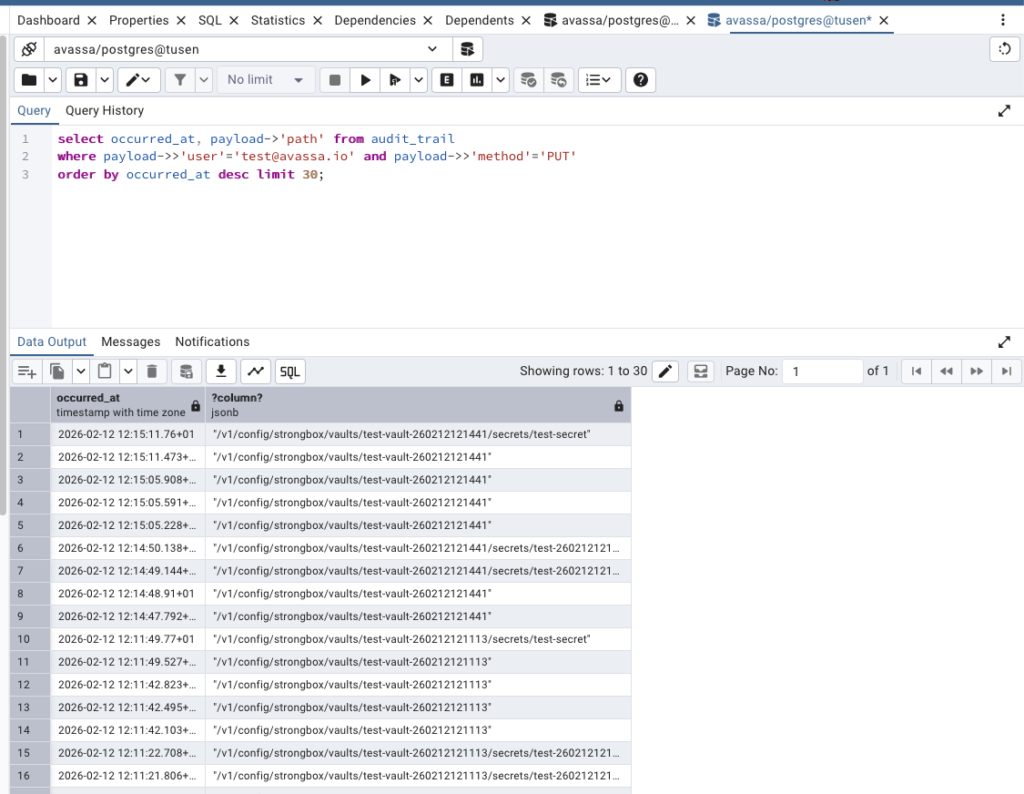Open the Explain Analyze options arrow
This screenshot has width=1024, height=794.
[x=501, y=80]
